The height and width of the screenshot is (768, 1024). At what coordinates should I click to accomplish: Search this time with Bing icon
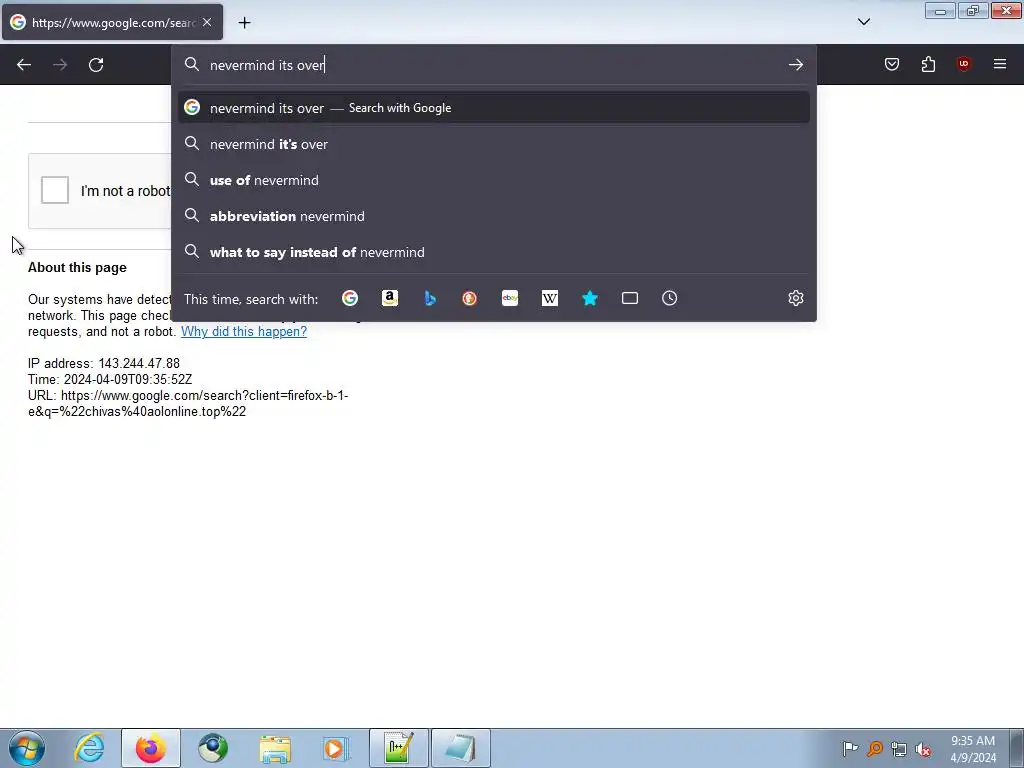[430, 298]
